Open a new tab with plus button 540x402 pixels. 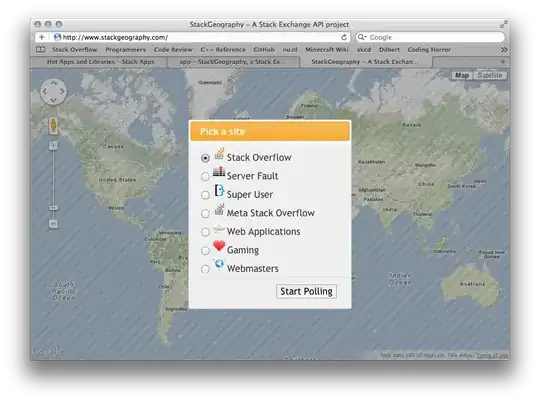503,62
